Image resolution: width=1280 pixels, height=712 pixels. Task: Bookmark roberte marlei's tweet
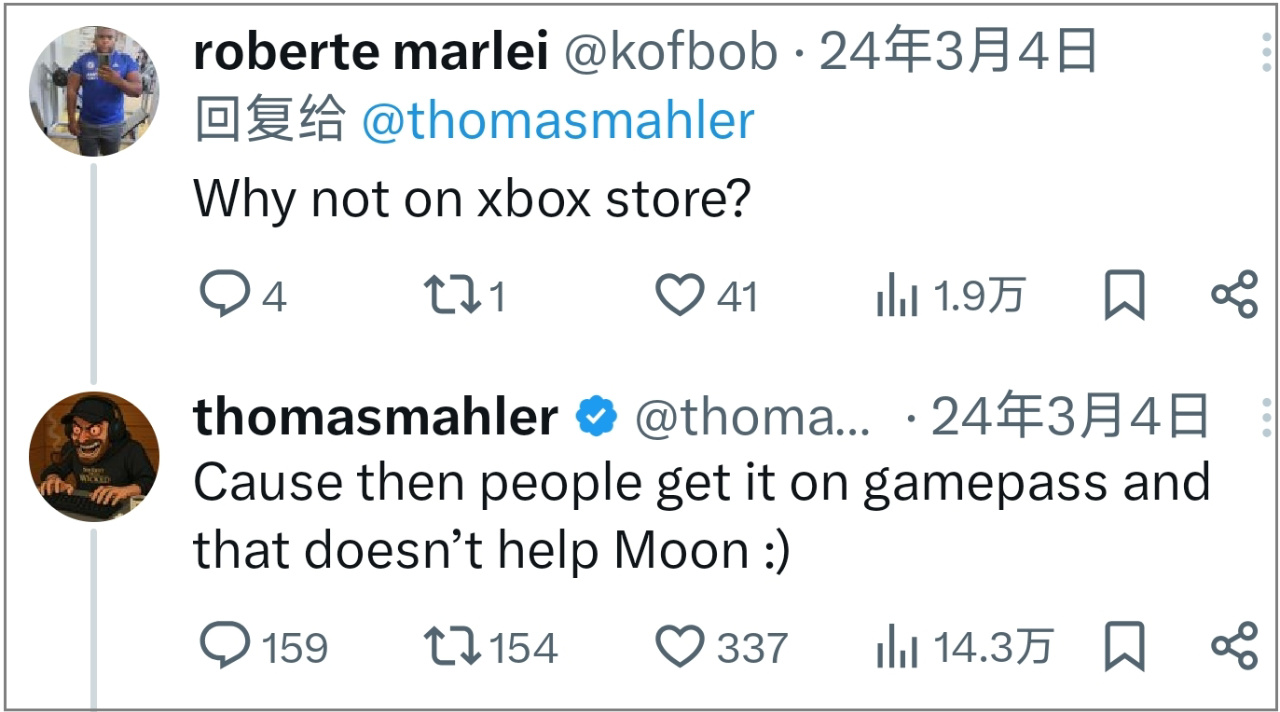click(x=1124, y=297)
